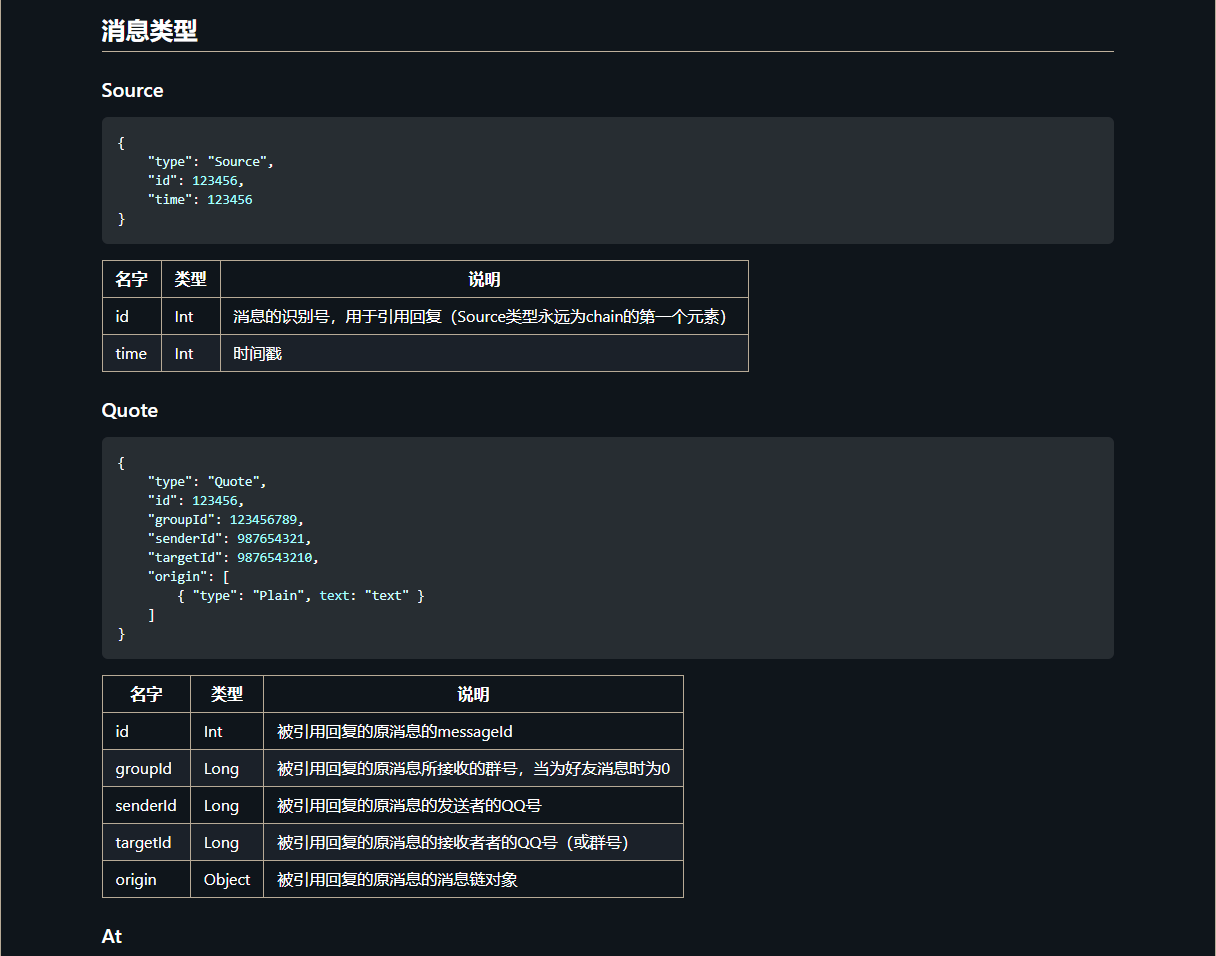Click the id row in the Source table
Viewport: 1216px width, 956px height.
pos(121,316)
